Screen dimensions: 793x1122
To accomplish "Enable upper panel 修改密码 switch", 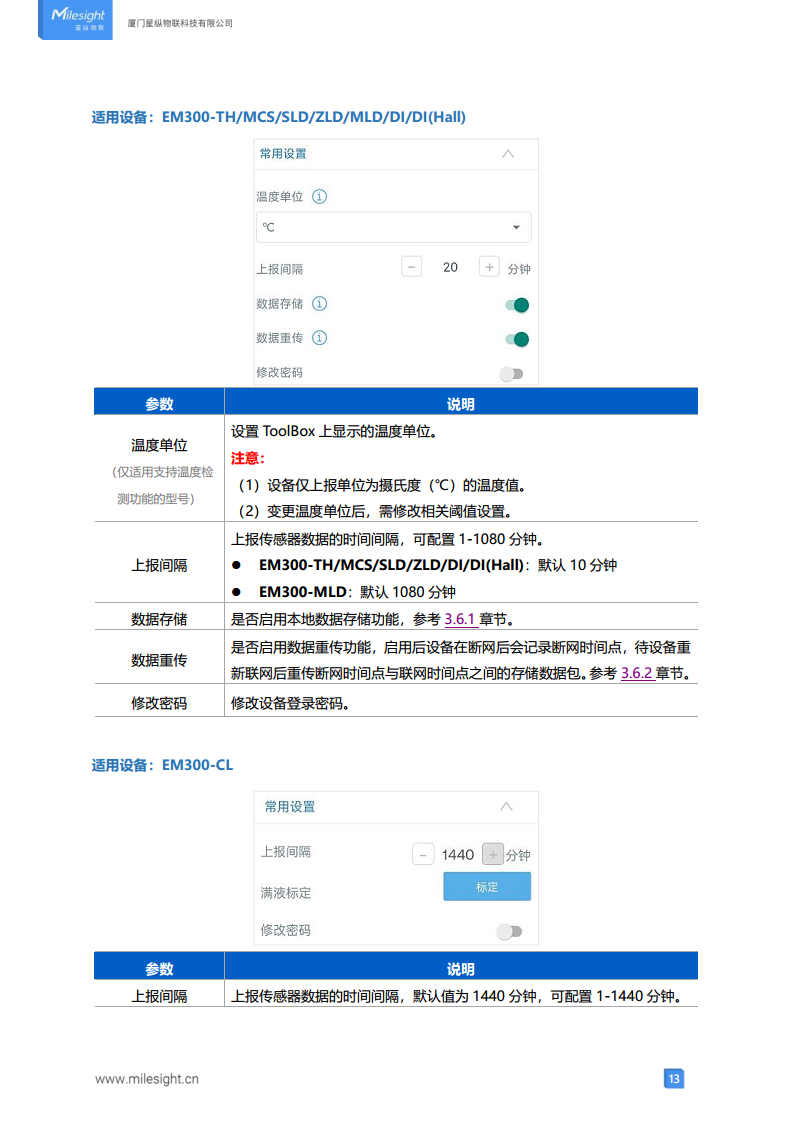I will 512,374.
